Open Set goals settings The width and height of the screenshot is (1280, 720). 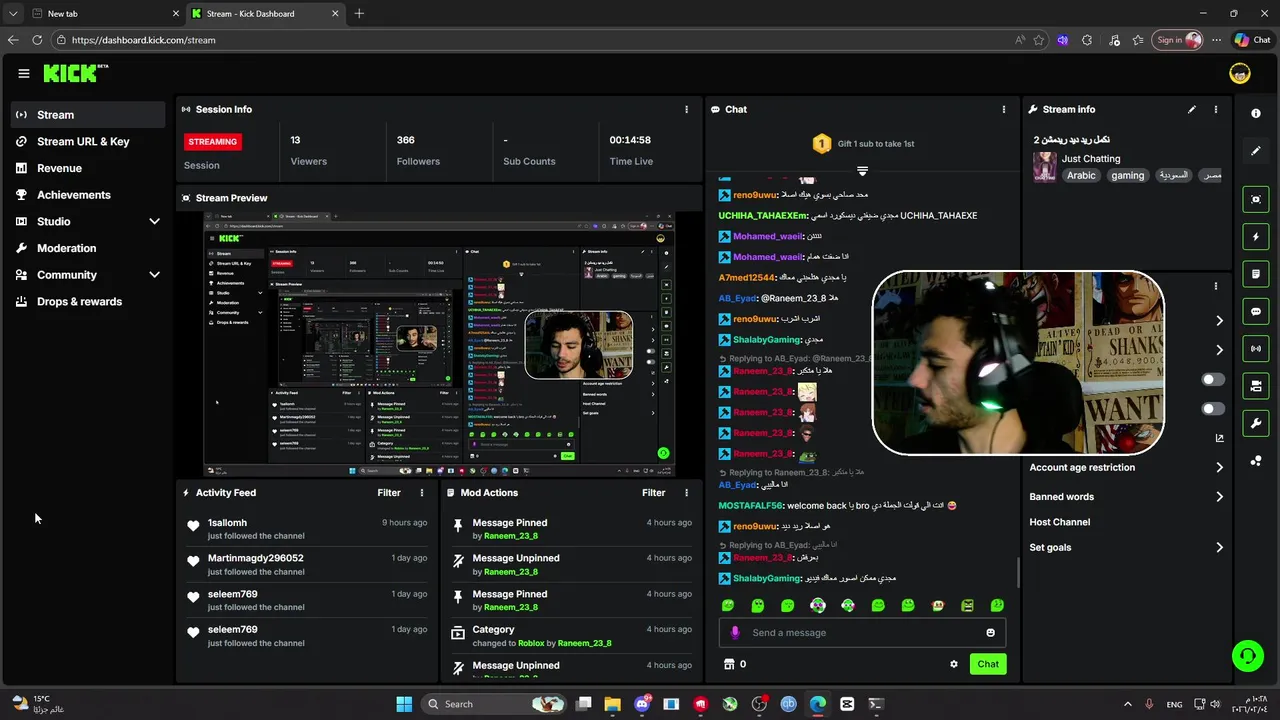click(x=1126, y=547)
